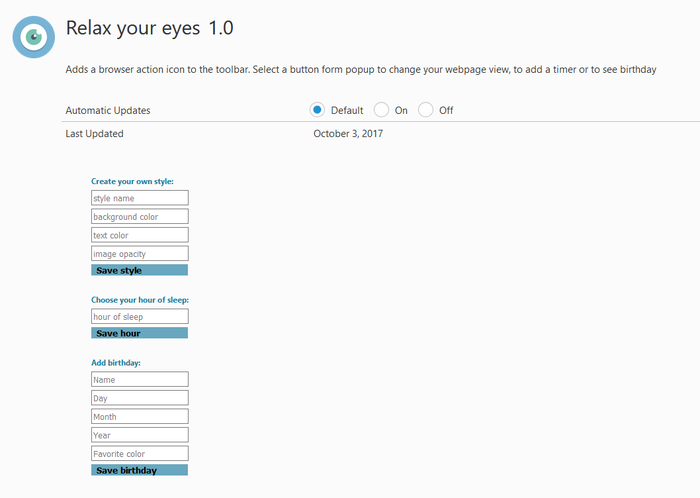Set Automatic Updates to Off
Image resolution: width=700 pixels, height=498 pixels.
(426, 110)
